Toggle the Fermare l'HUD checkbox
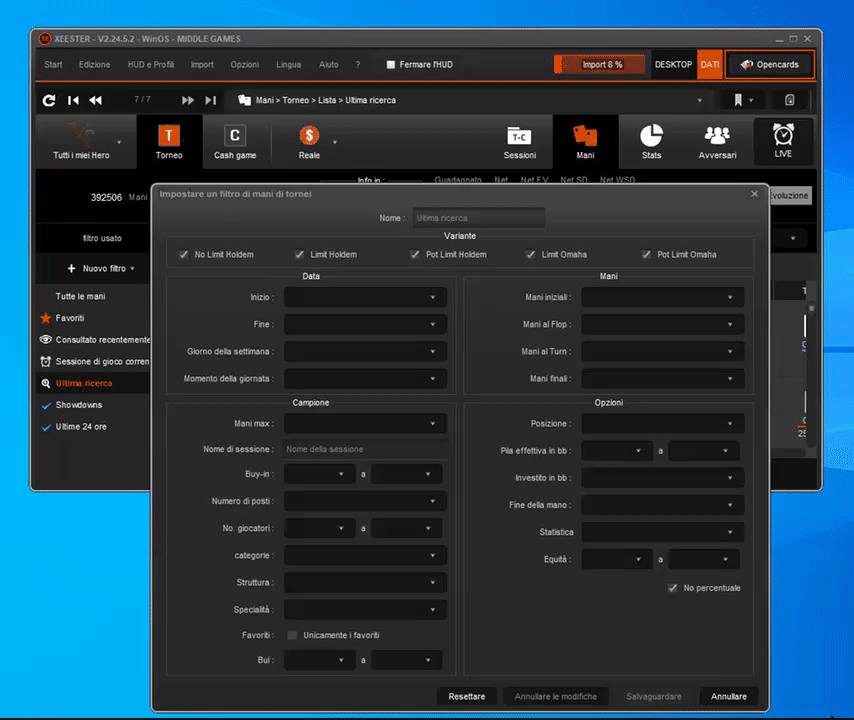 click(391, 65)
